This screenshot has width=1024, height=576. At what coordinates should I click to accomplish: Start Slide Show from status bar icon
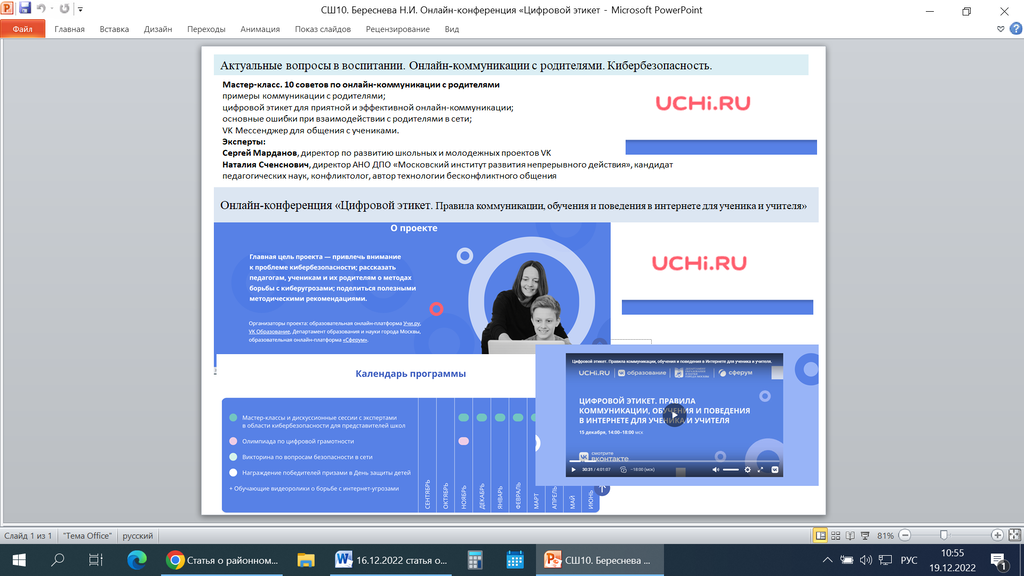865,536
